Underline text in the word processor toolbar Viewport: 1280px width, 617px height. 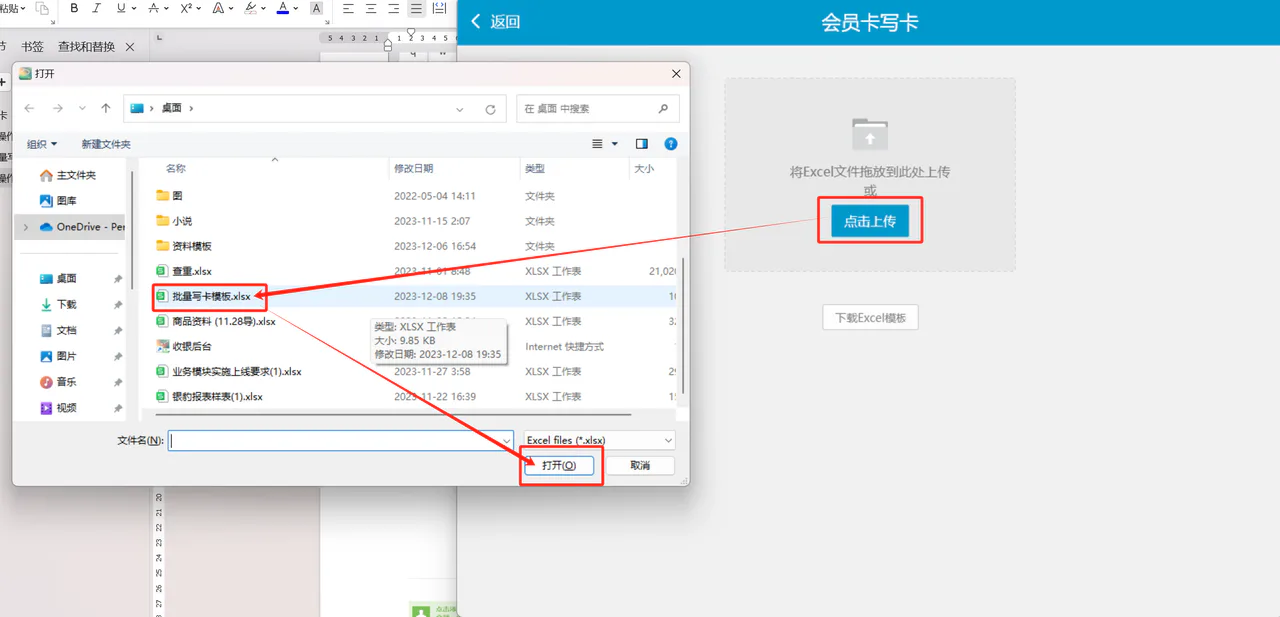click(121, 8)
